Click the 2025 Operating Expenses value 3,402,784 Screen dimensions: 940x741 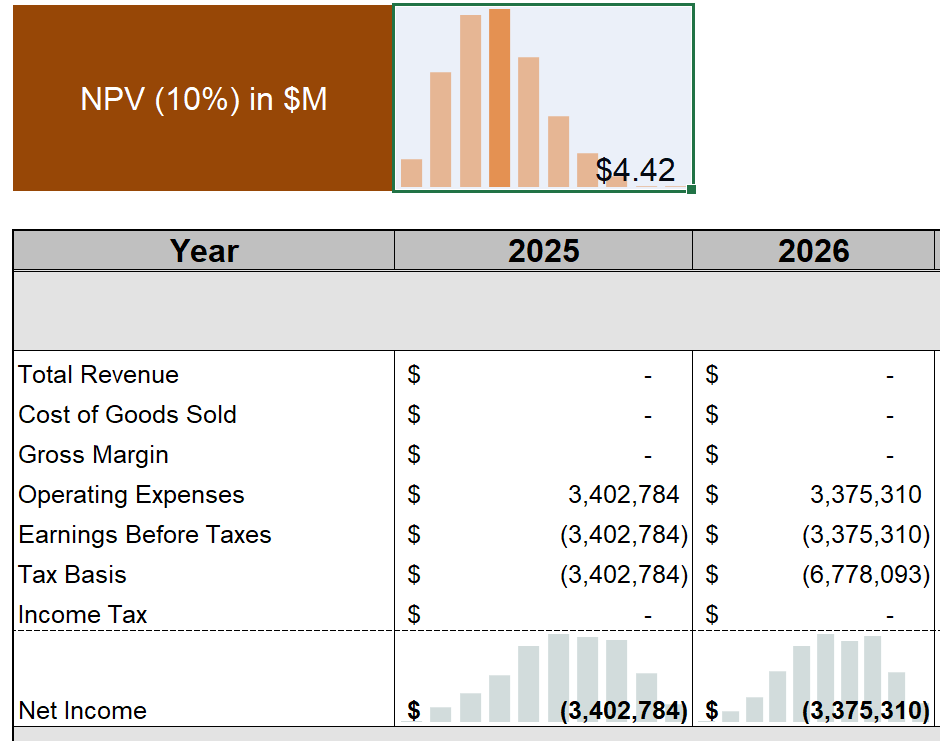[623, 495]
